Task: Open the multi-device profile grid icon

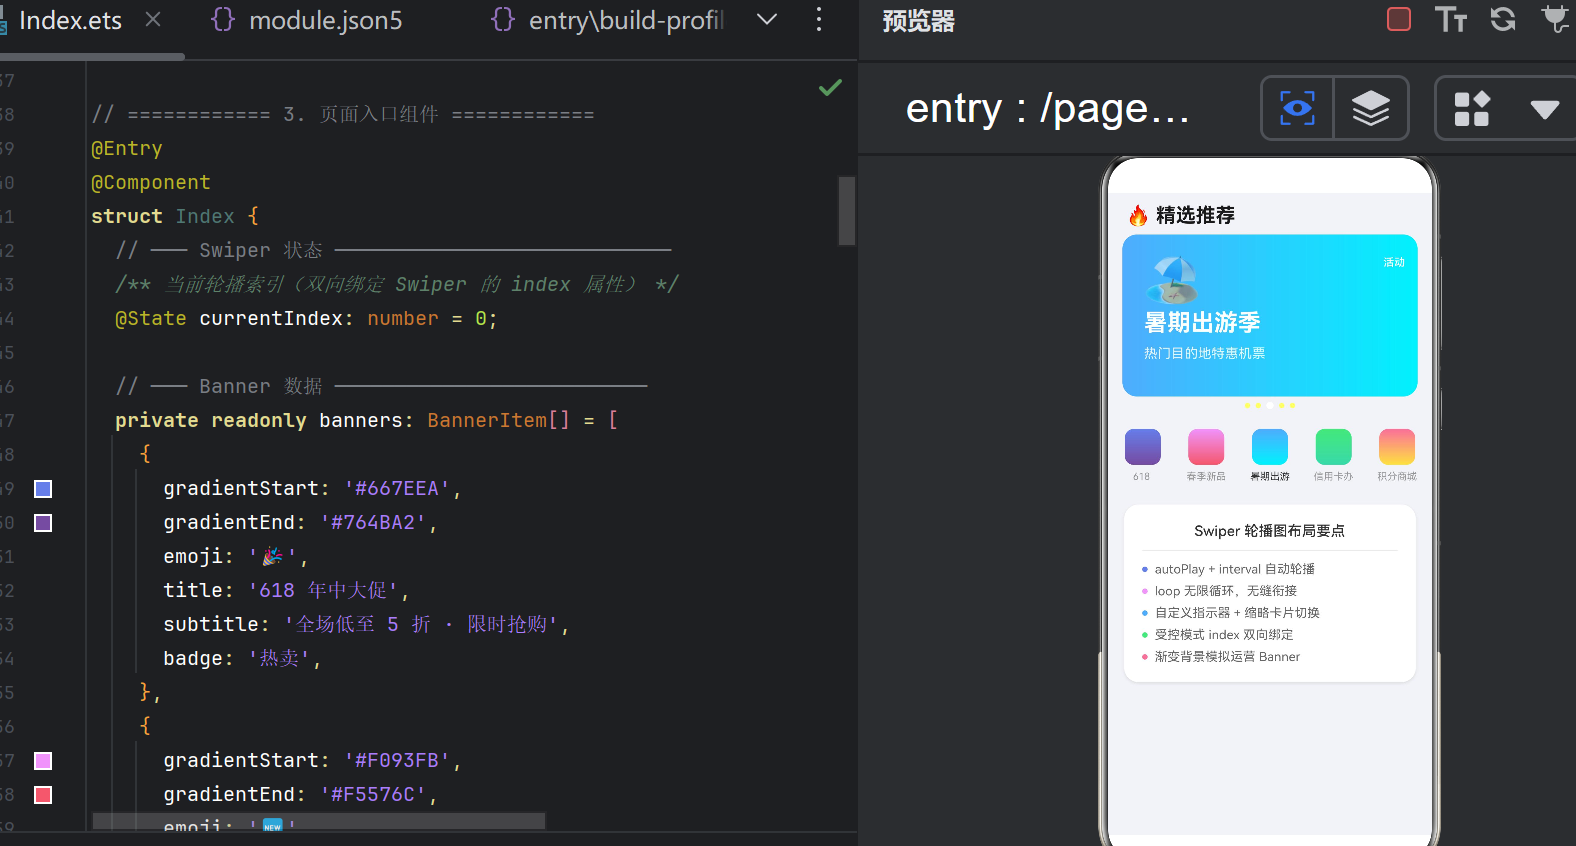Action: 1472,108
